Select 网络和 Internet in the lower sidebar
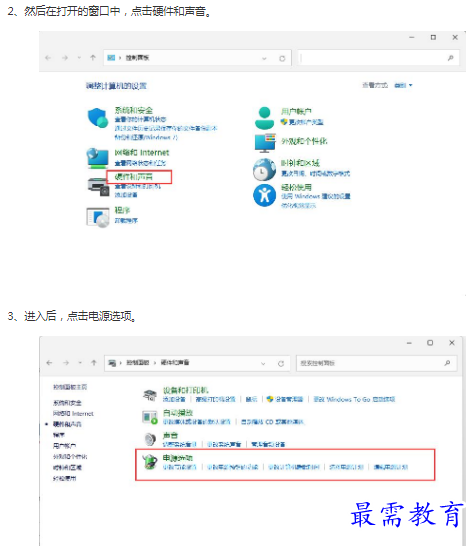The height and width of the screenshot is (546, 472). pos(73,414)
